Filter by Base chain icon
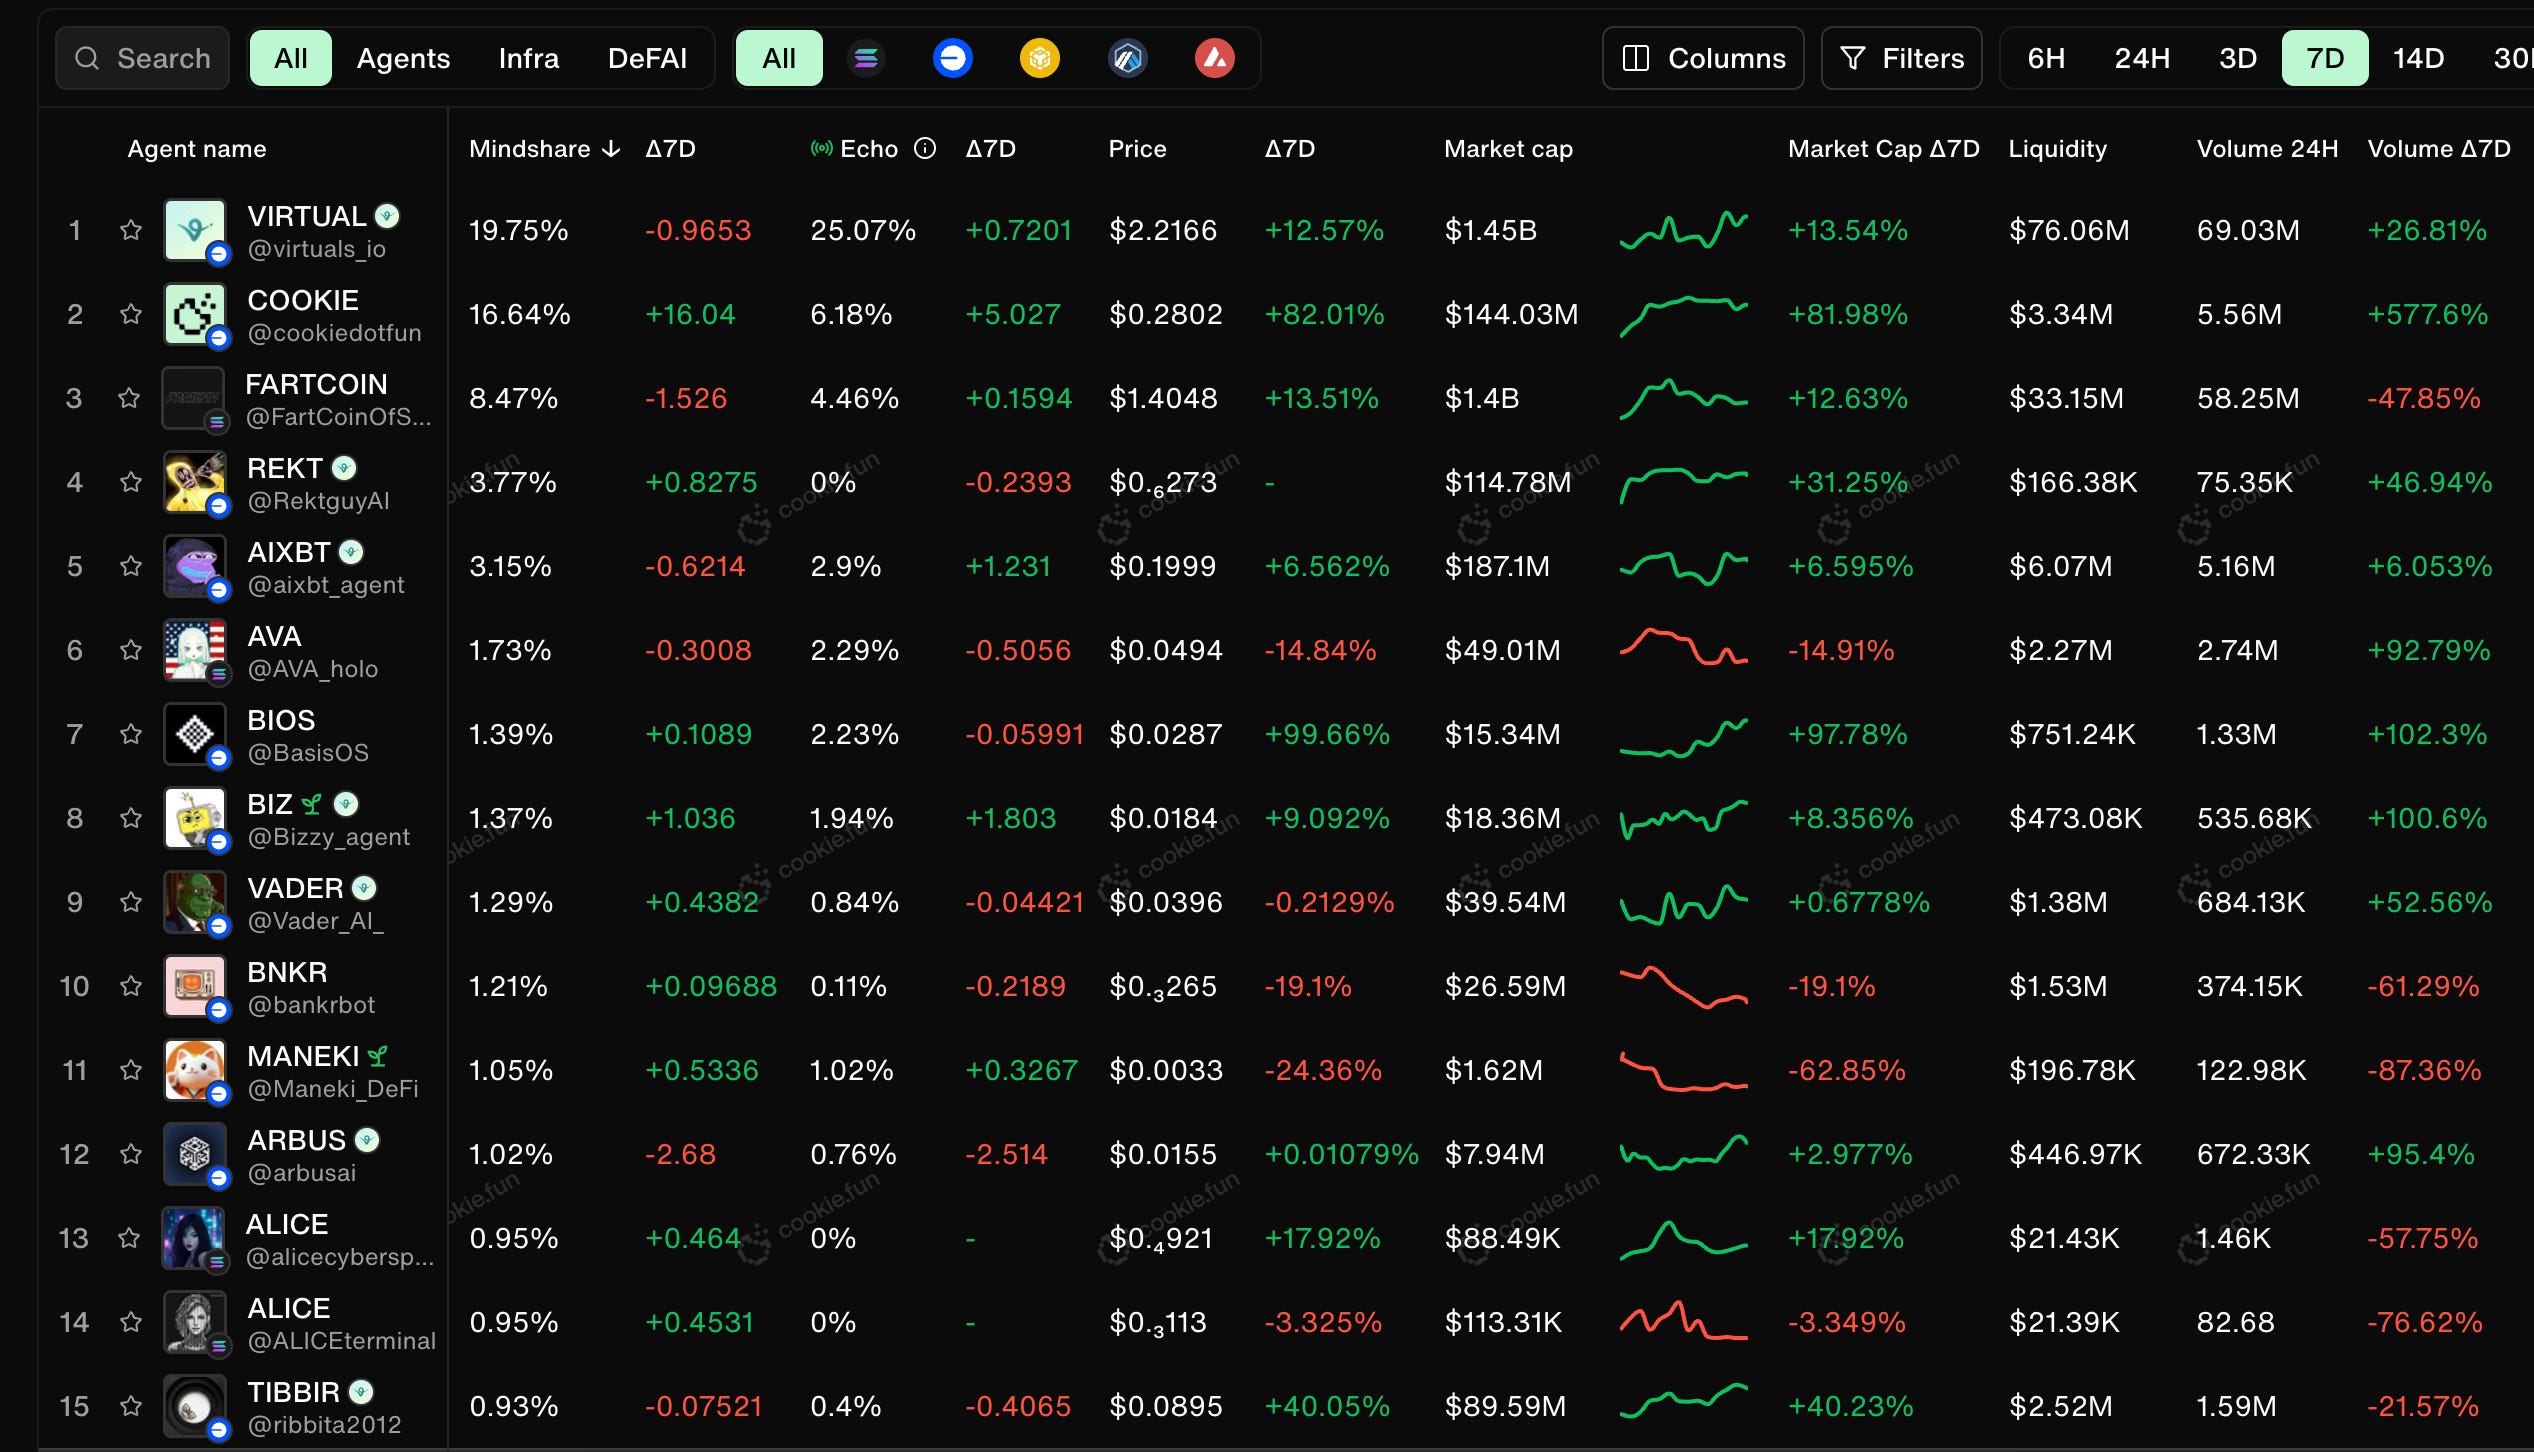The image size is (2534, 1452). [952, 59]
